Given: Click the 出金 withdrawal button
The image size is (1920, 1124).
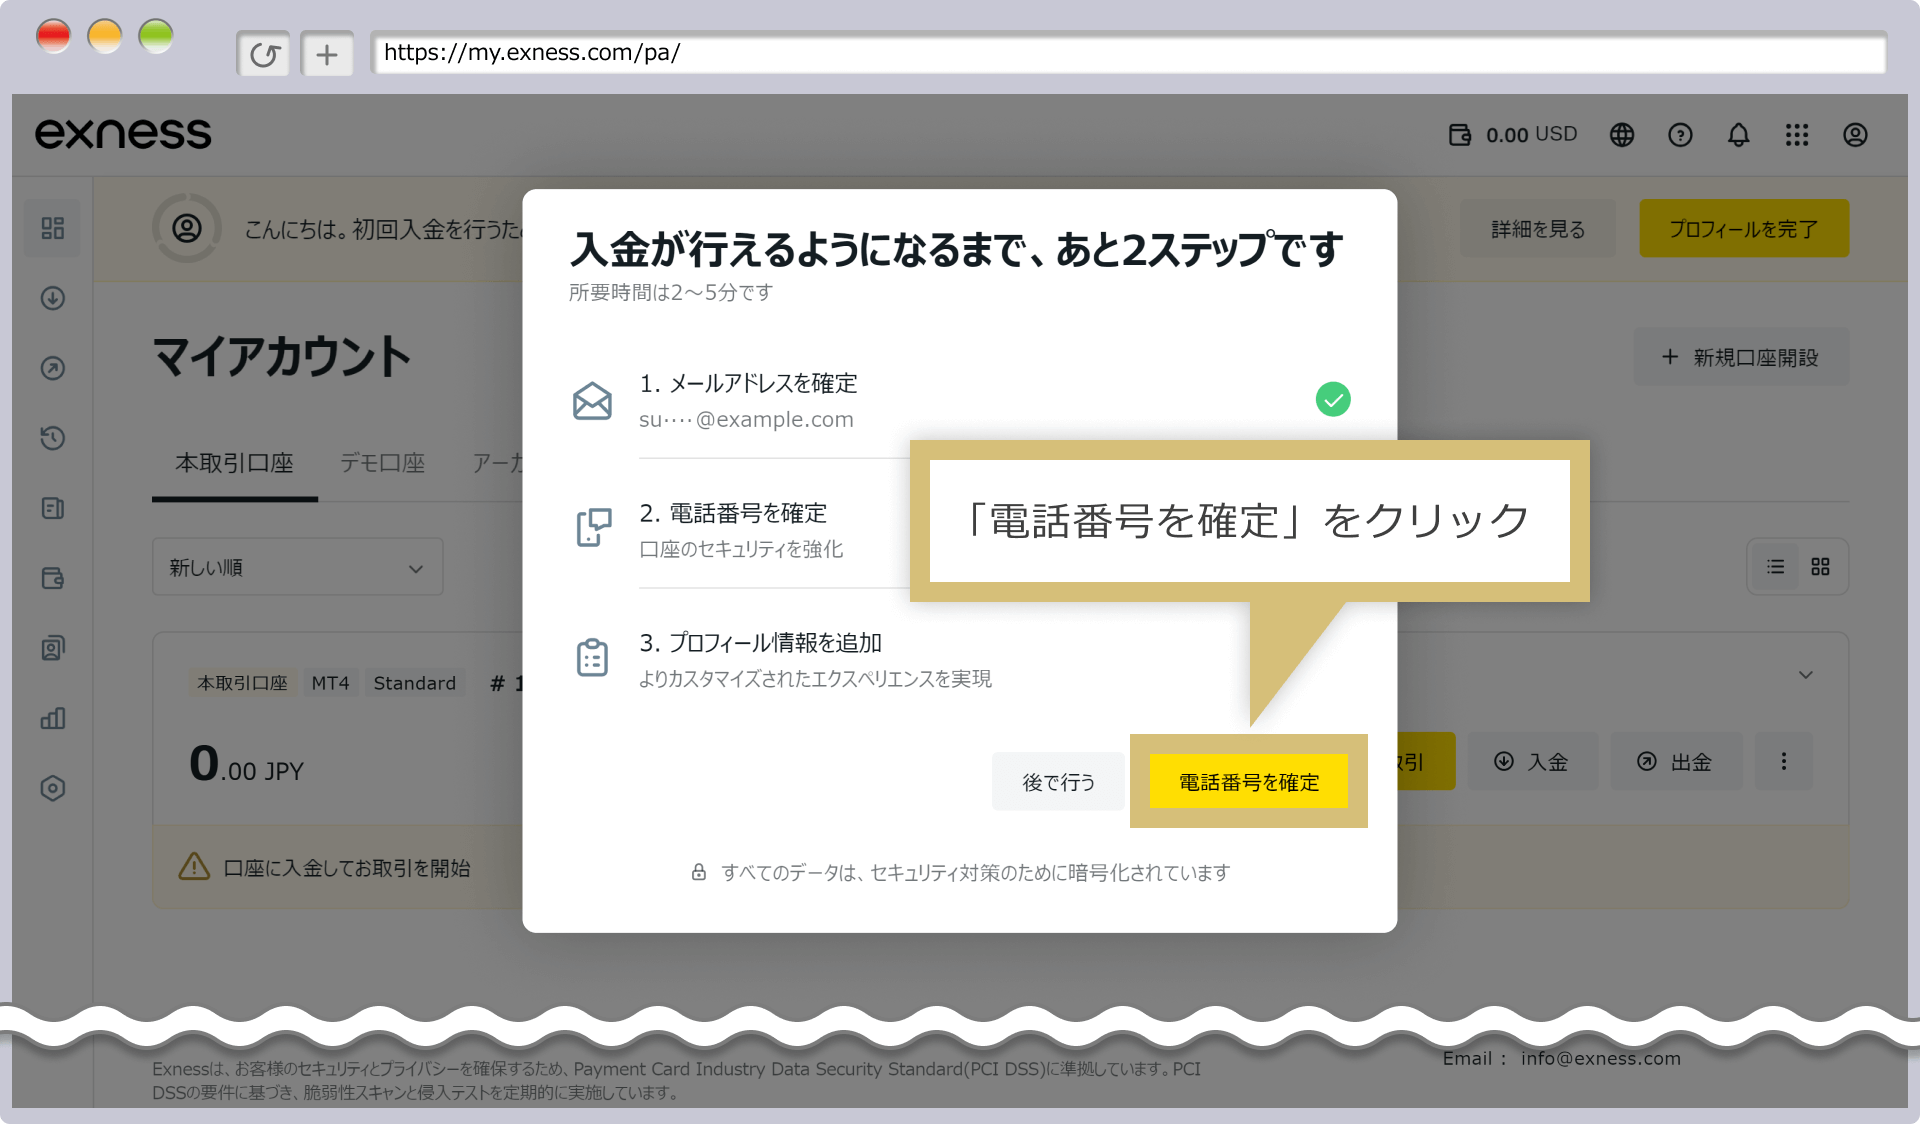Looking at the screenshot, I should point(1676,762).
